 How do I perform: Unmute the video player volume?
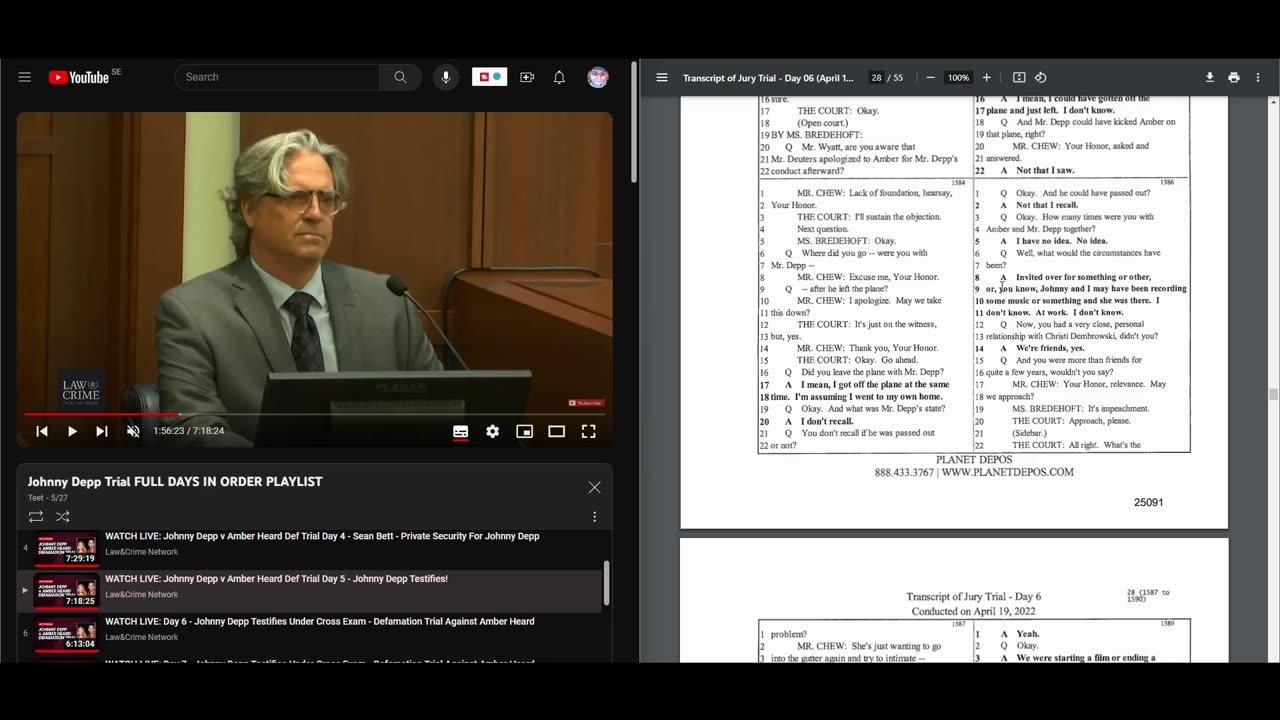133,431
